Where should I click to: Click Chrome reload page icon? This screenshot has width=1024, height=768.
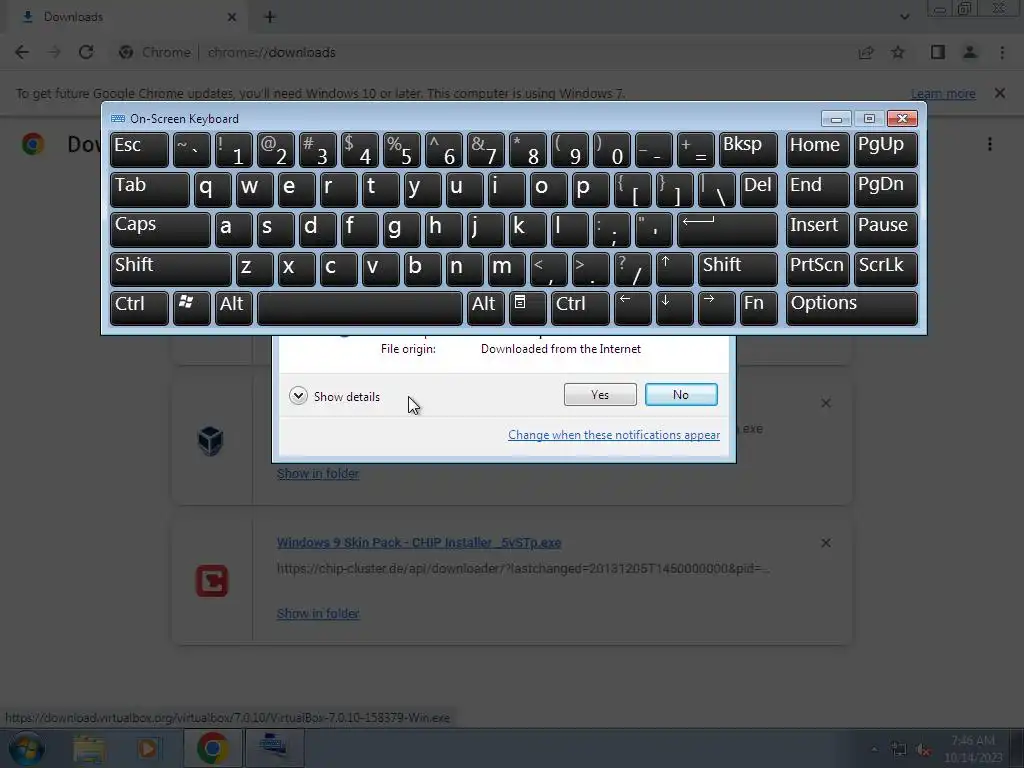click(86, 52)
